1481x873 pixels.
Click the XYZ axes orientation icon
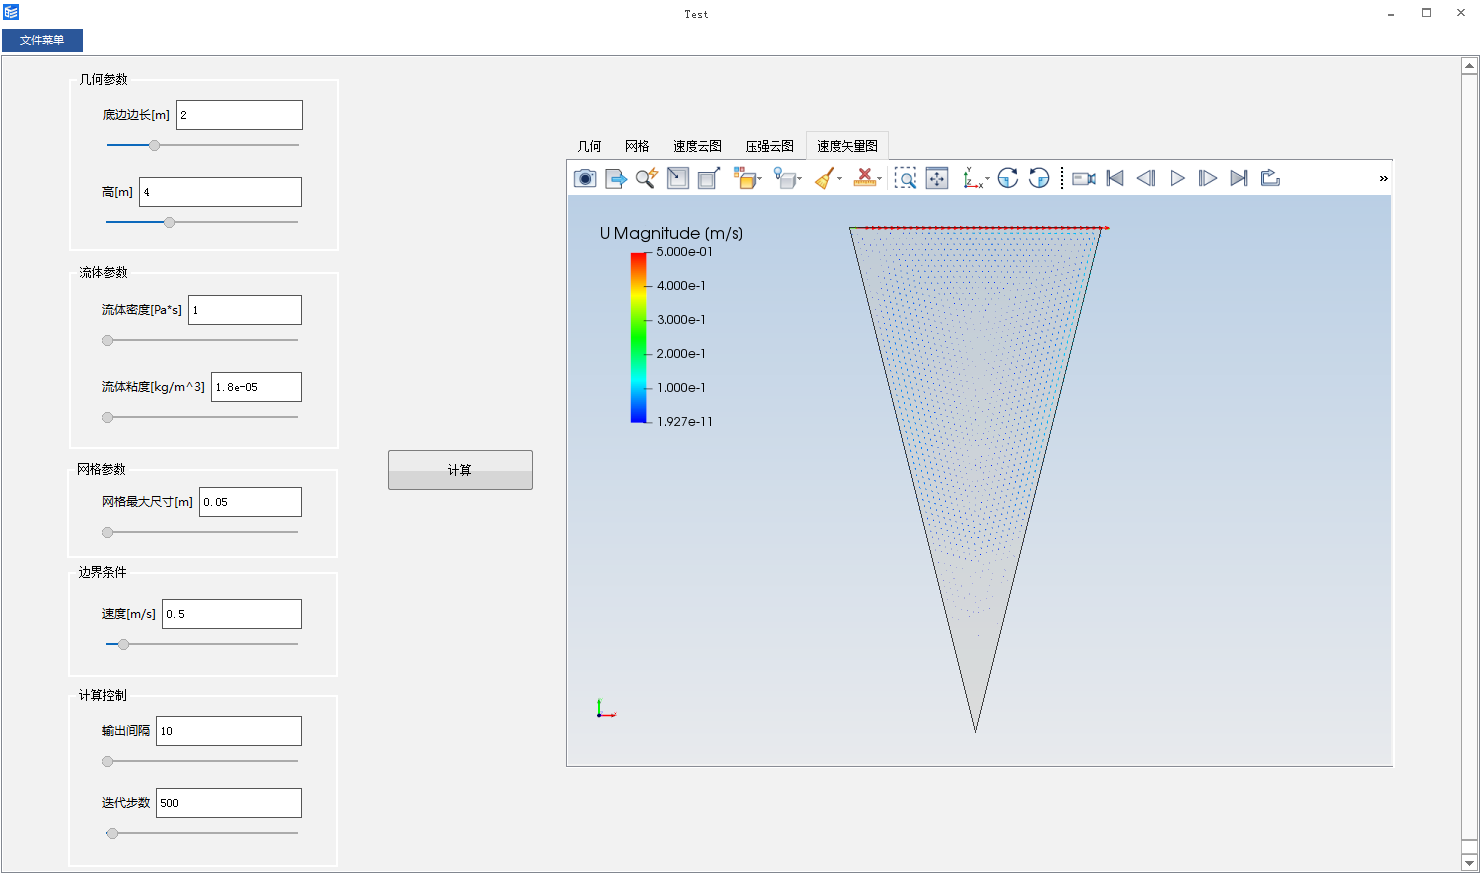pos(972,178)
